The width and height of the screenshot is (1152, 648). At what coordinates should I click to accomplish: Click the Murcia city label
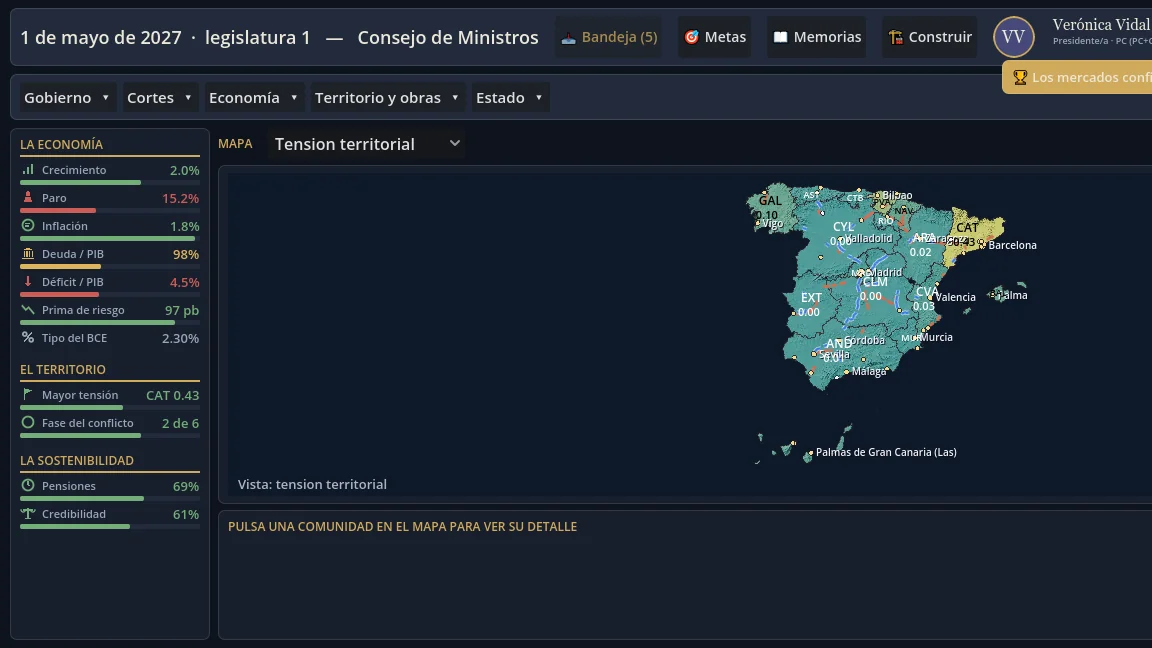pos(936,337)
